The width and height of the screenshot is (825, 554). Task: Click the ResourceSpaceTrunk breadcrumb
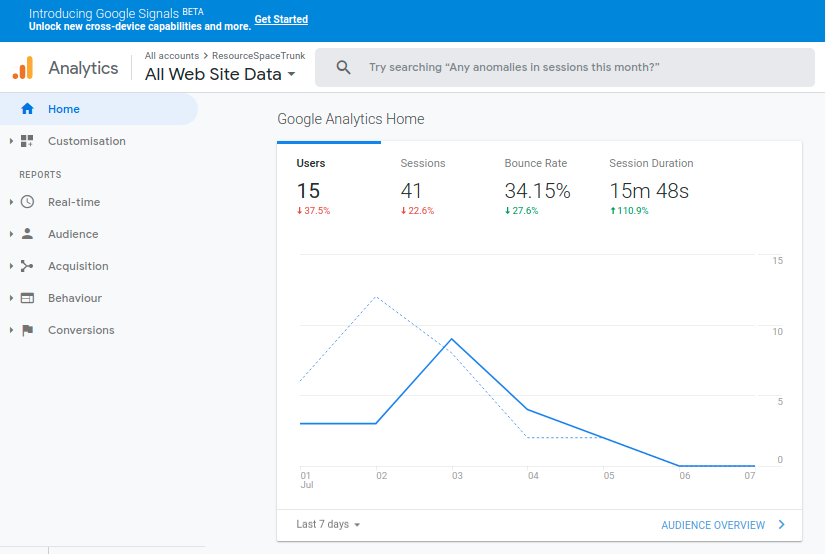point(258,56)
